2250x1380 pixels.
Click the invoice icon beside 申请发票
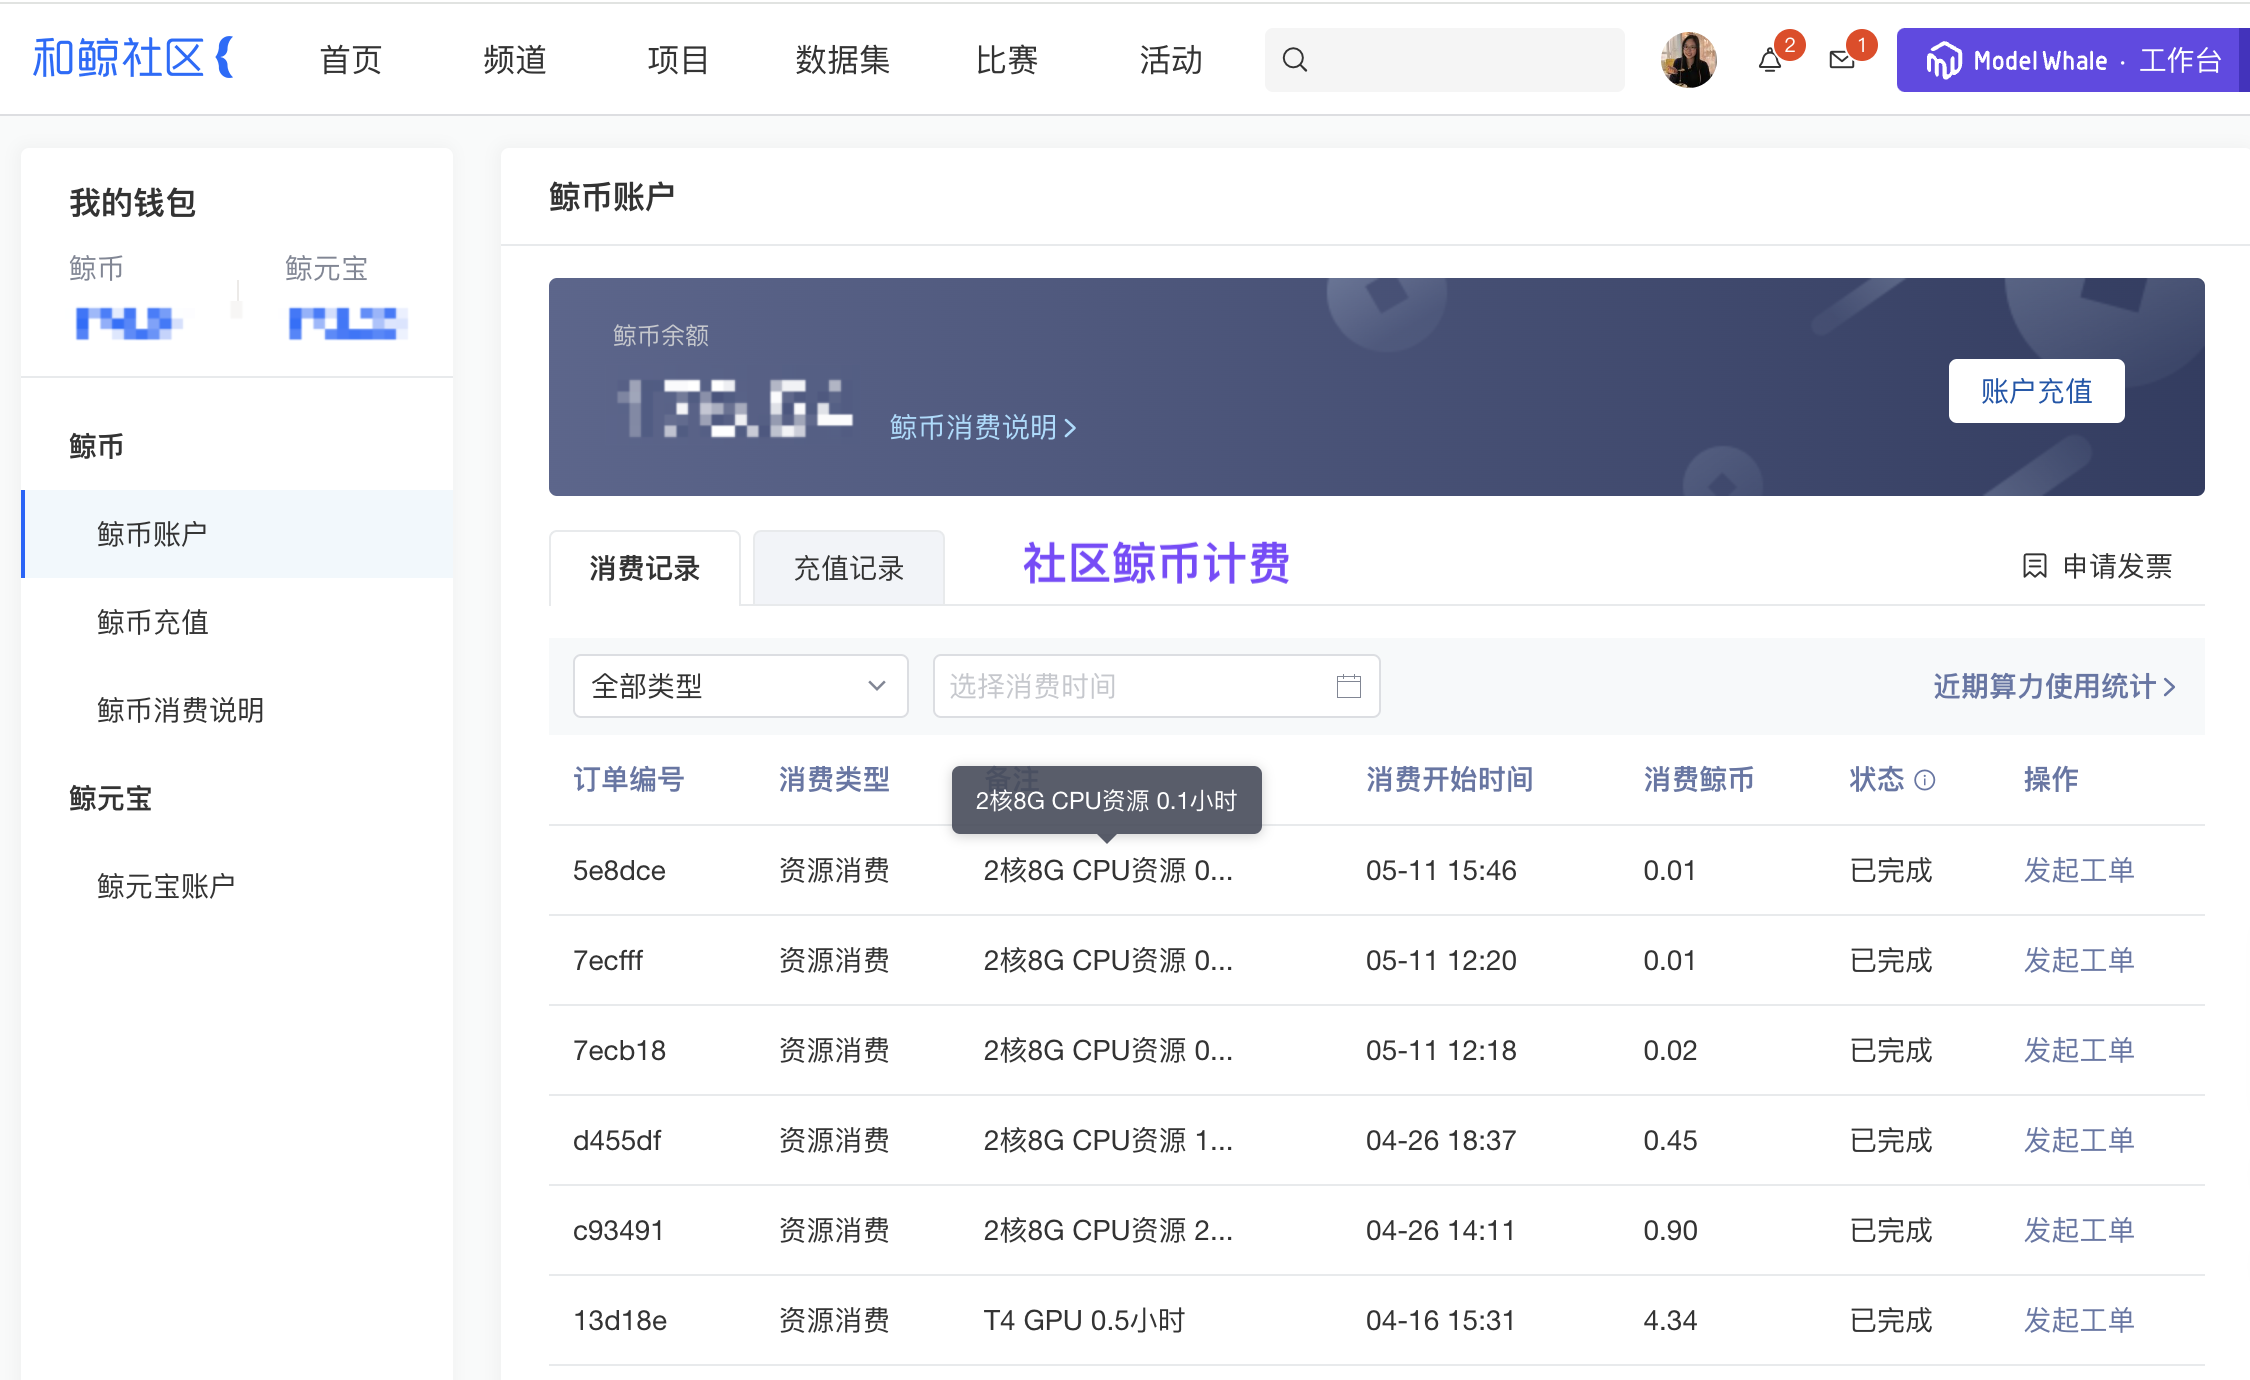point(2034,566)
